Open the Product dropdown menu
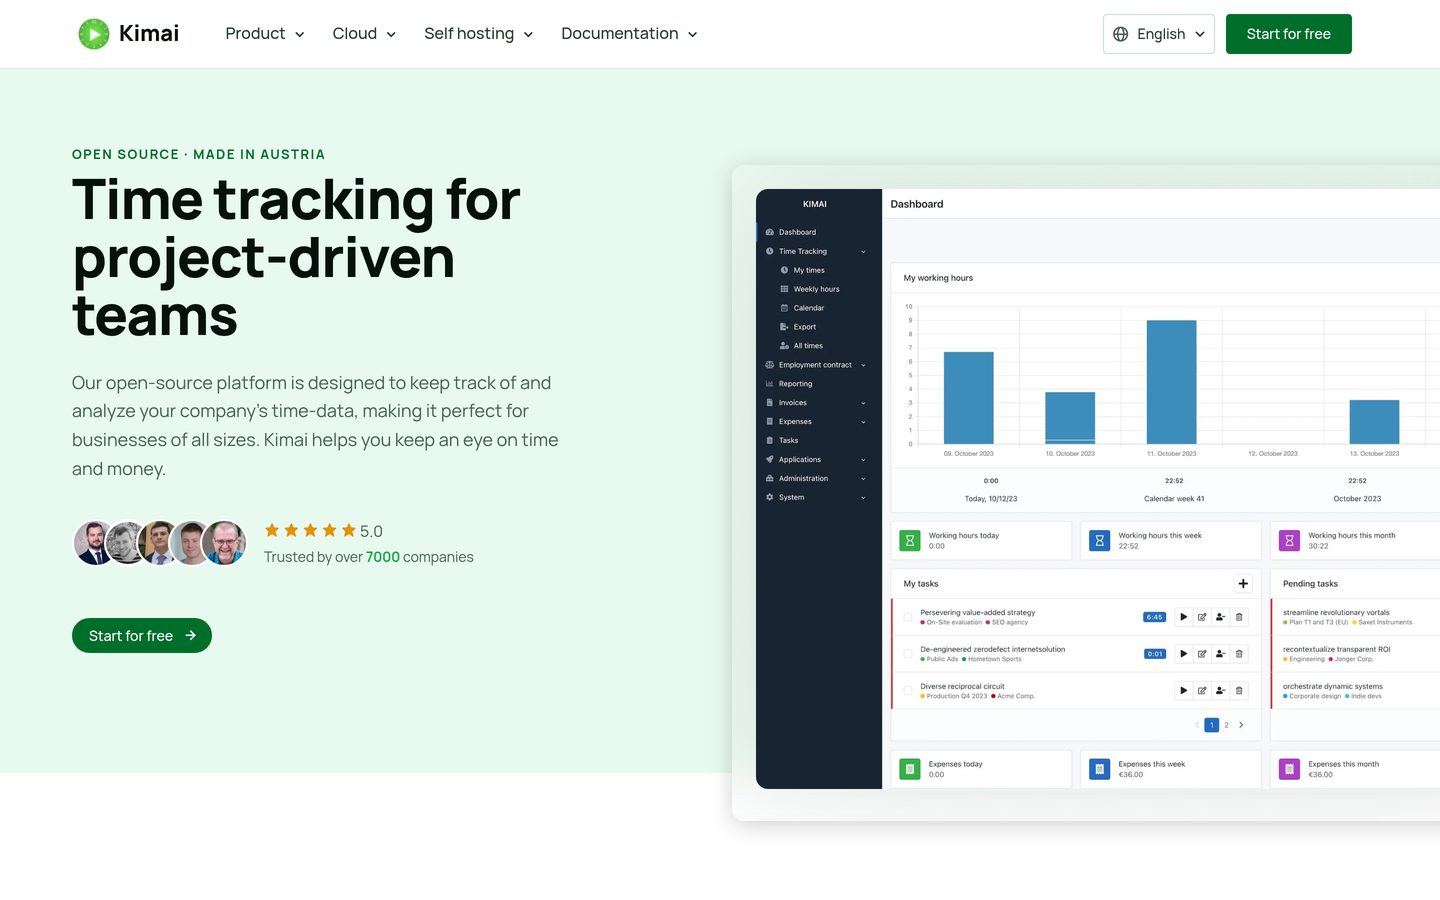The width and height of the screenshot is (1440, 900). point(265,34)
